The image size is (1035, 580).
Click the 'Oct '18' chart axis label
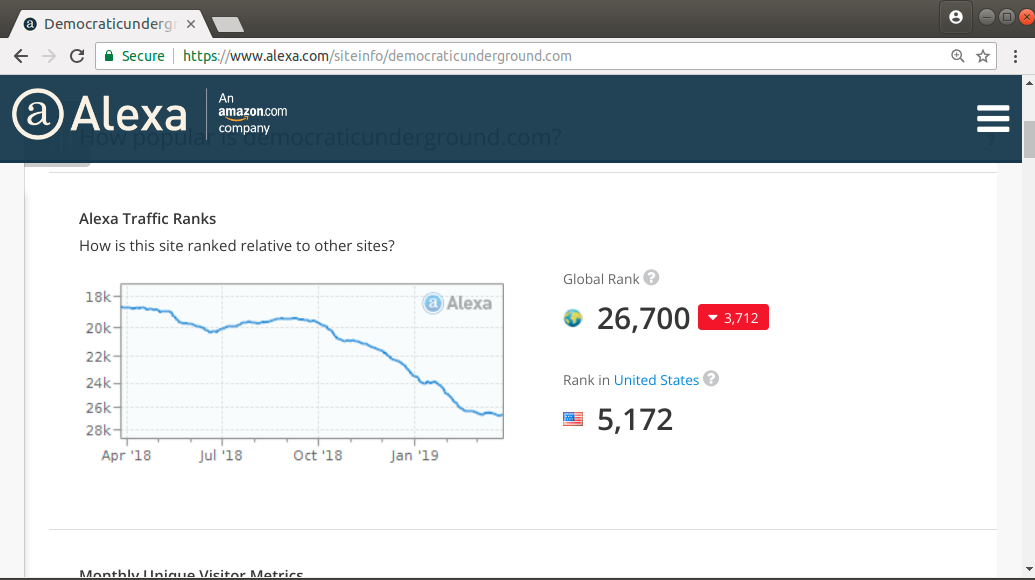317,455
